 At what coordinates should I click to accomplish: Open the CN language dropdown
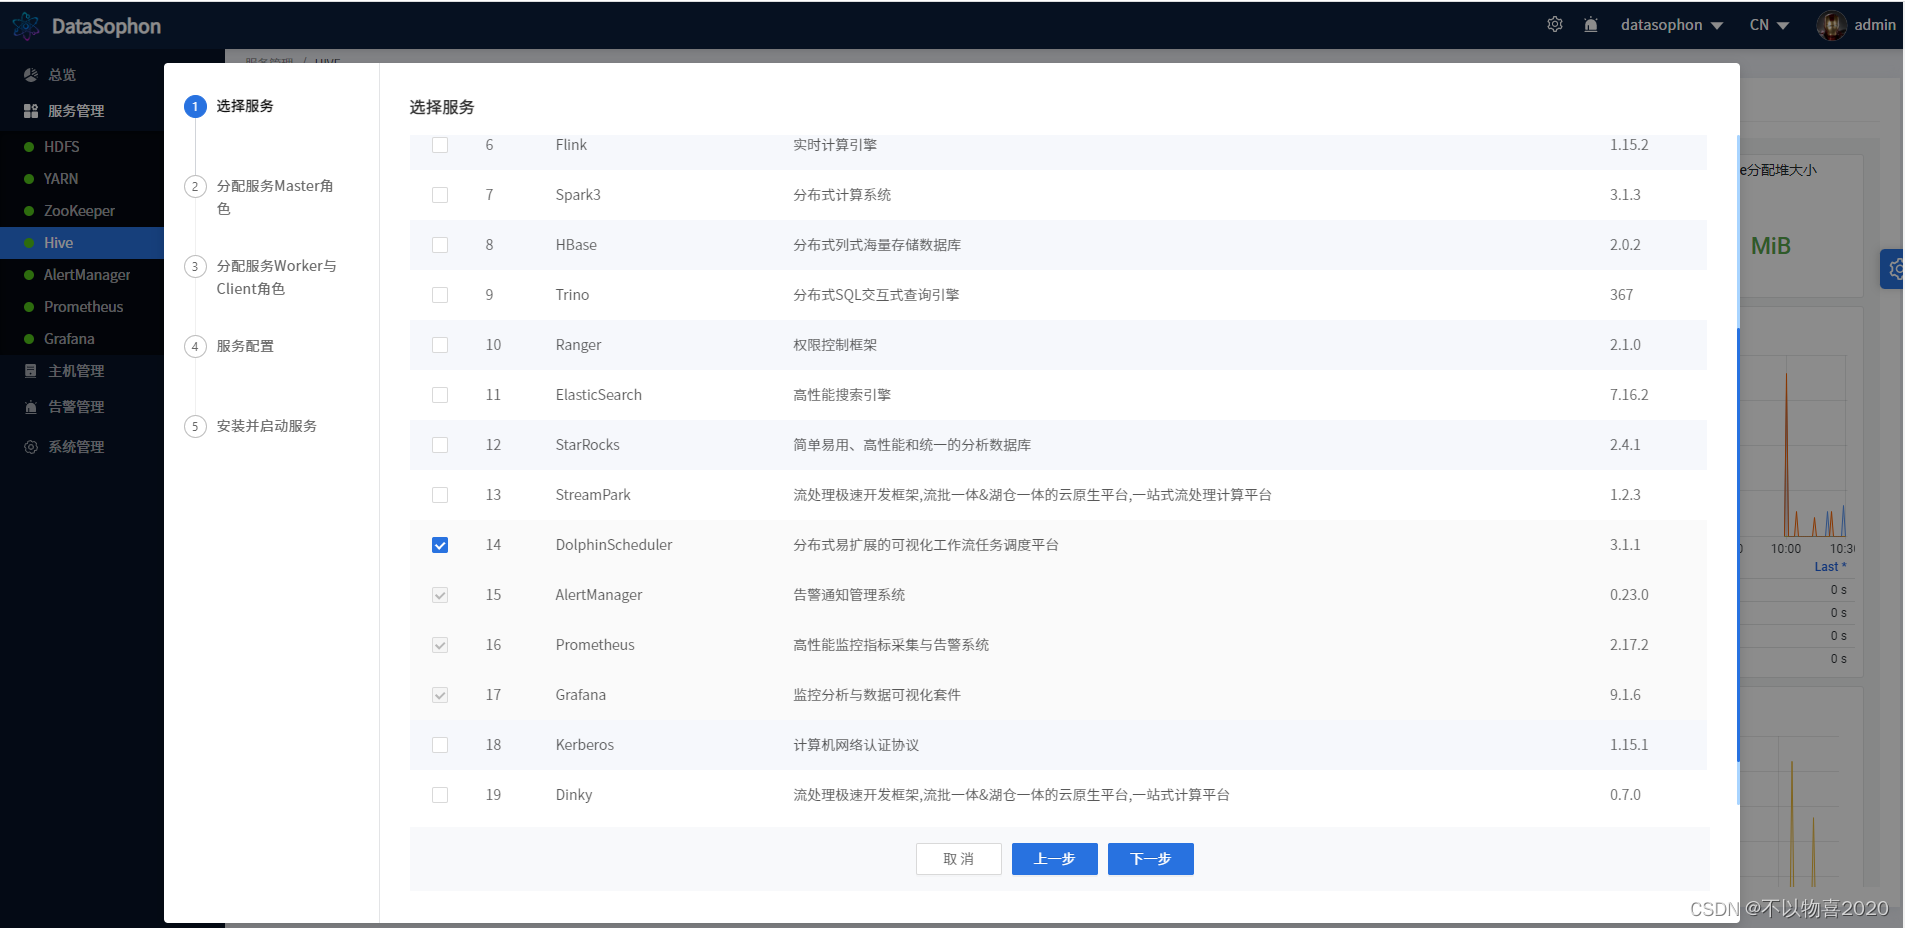coord(1768,25)
